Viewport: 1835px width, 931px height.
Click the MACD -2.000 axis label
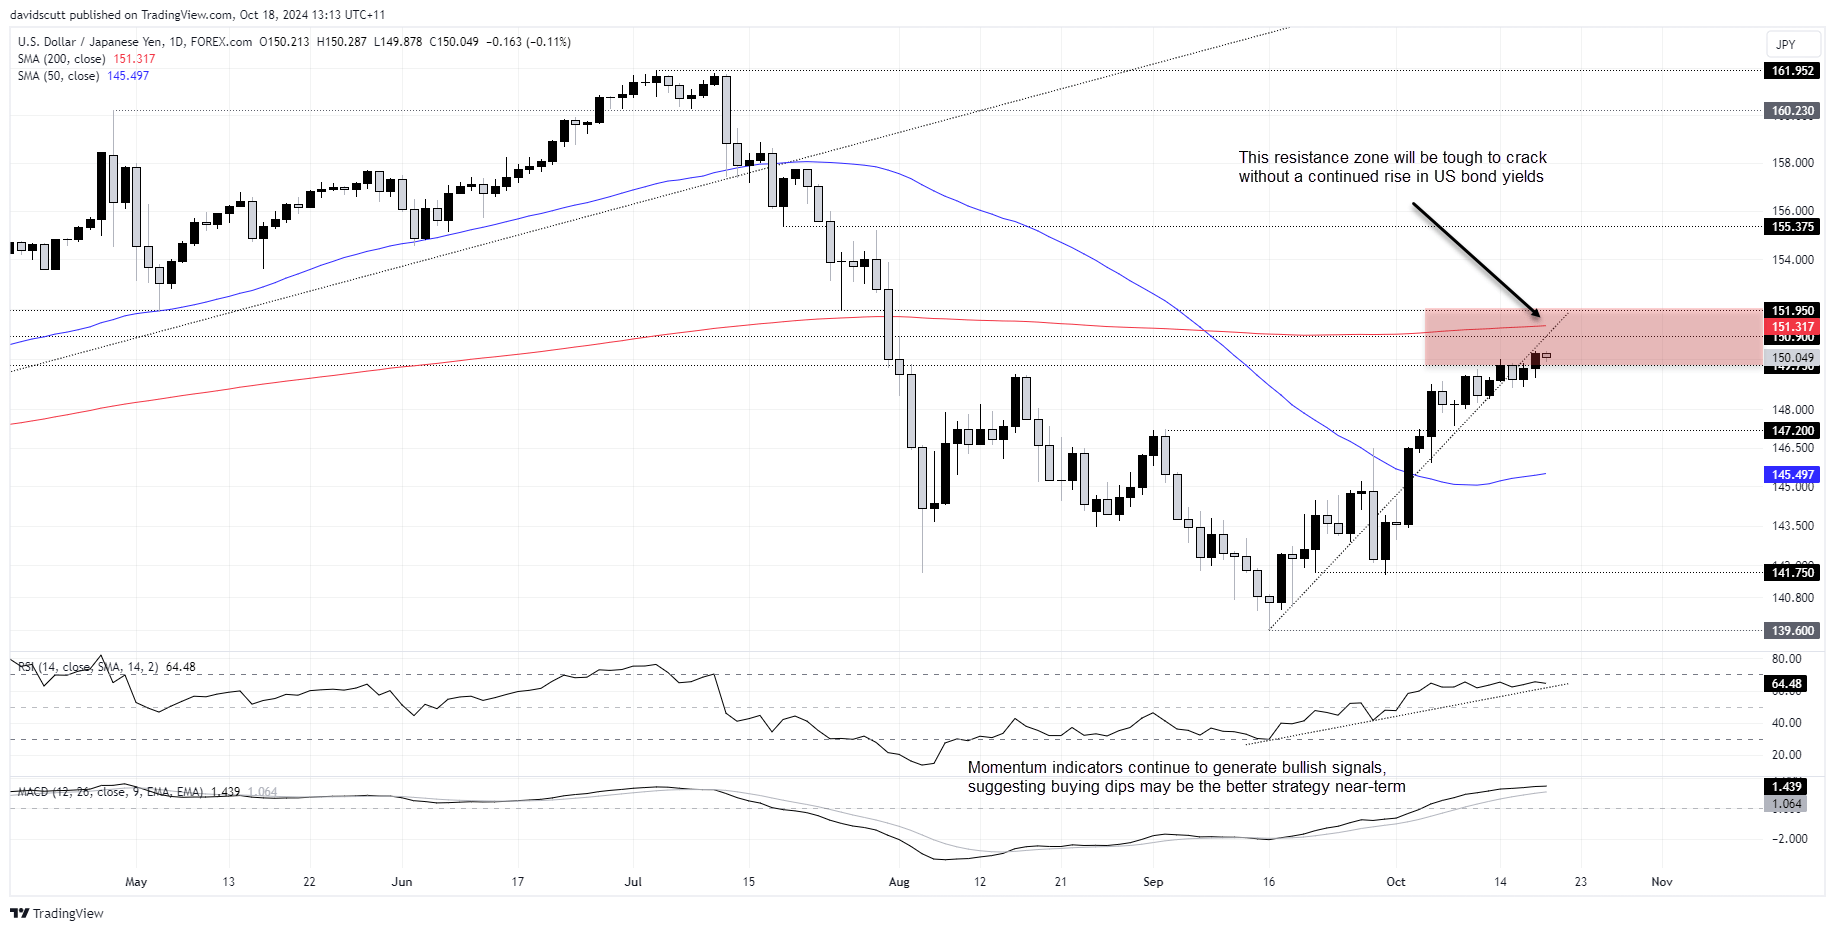tap(1789, 839)
